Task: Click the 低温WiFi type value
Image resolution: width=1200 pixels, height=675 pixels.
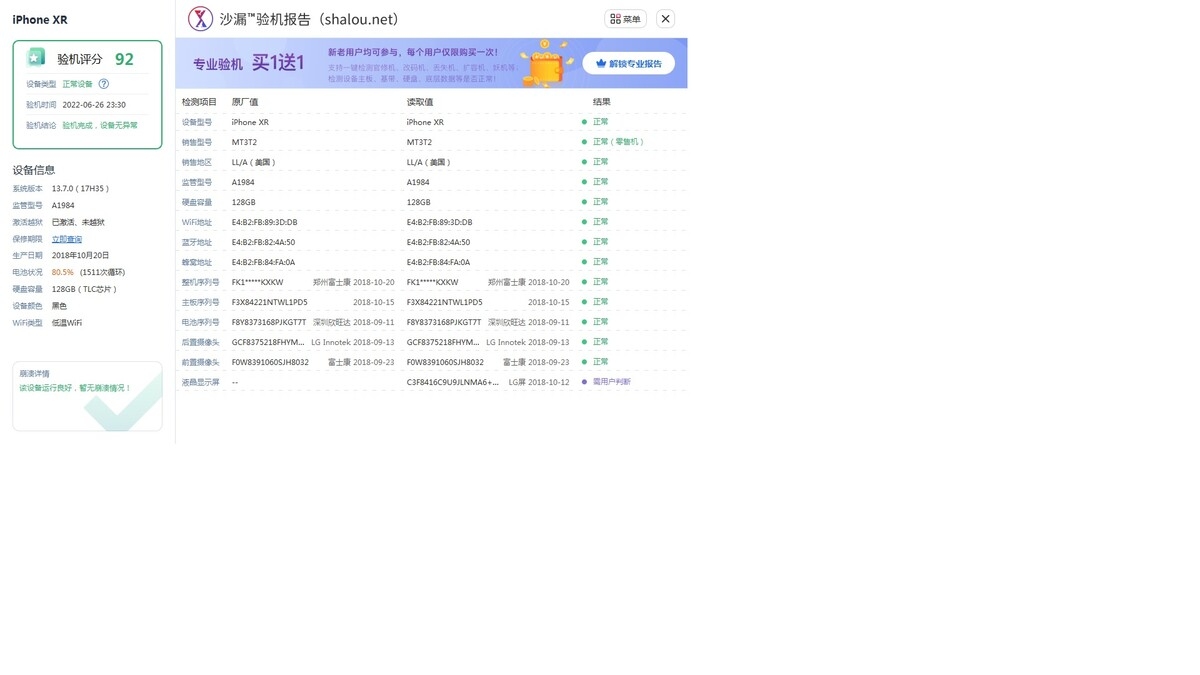Action: pyautogui.click(x=67, y=323)
